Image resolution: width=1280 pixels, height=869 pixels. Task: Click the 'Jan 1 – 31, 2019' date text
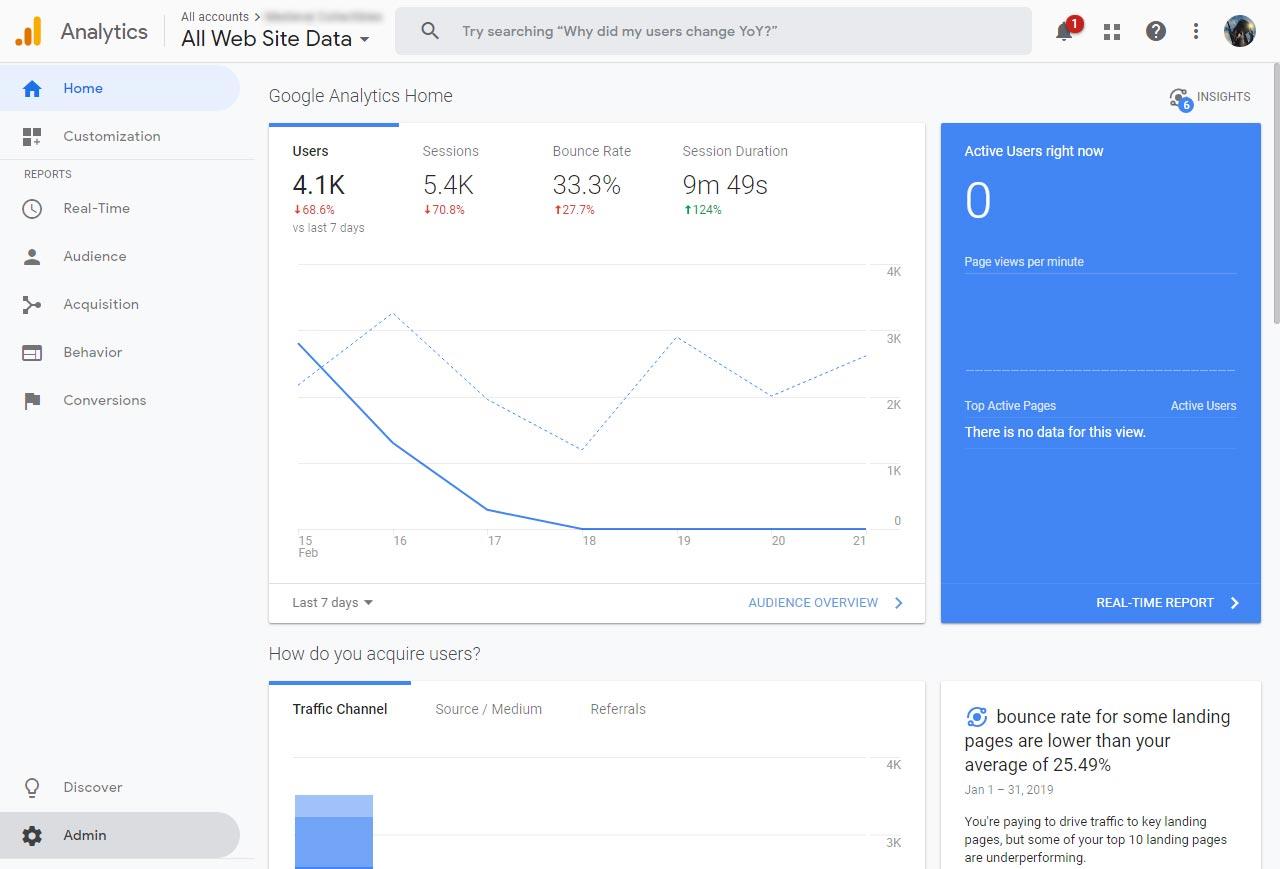[1009, 790]
